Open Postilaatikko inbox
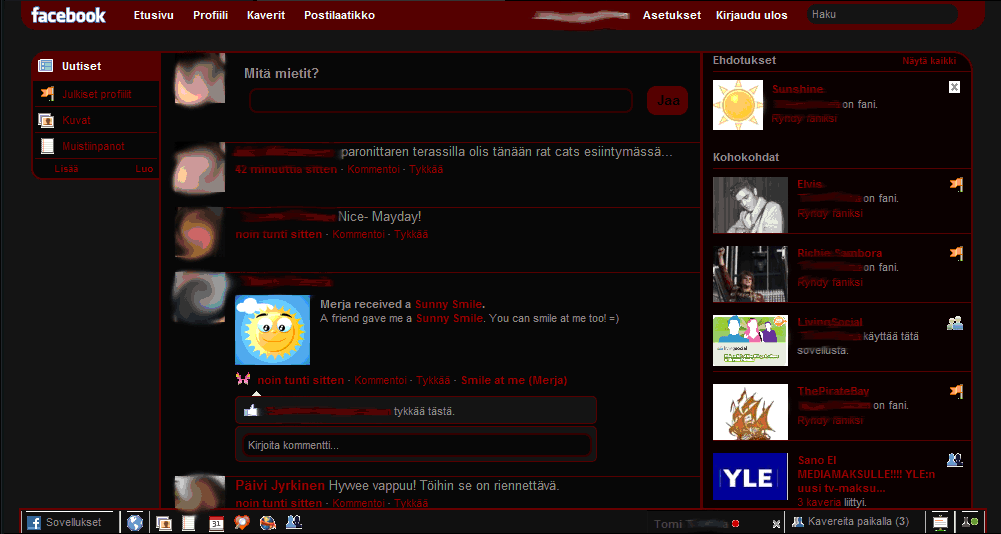 pyautogui.click(x=340, y=15)
